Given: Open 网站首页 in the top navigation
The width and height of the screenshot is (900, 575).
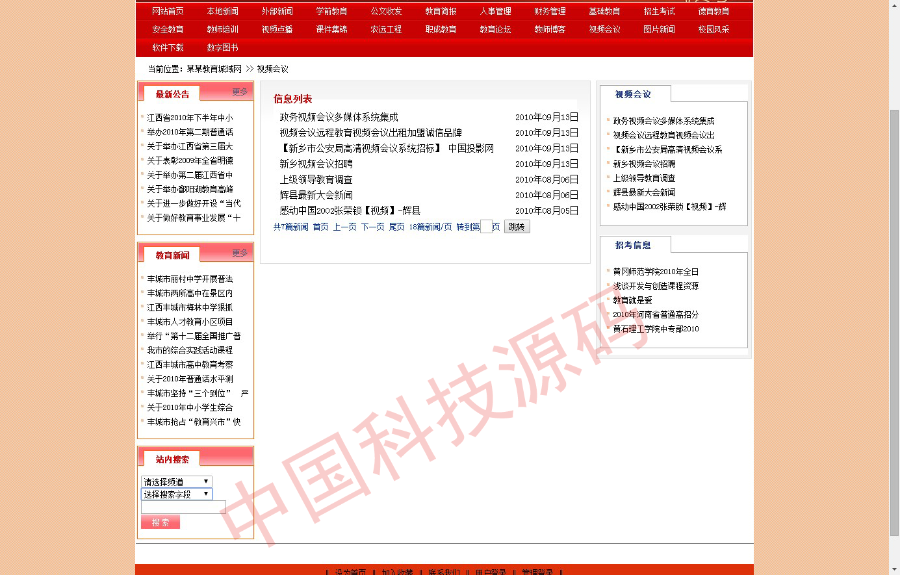Looking at the screenshot, I should [168, 11].
